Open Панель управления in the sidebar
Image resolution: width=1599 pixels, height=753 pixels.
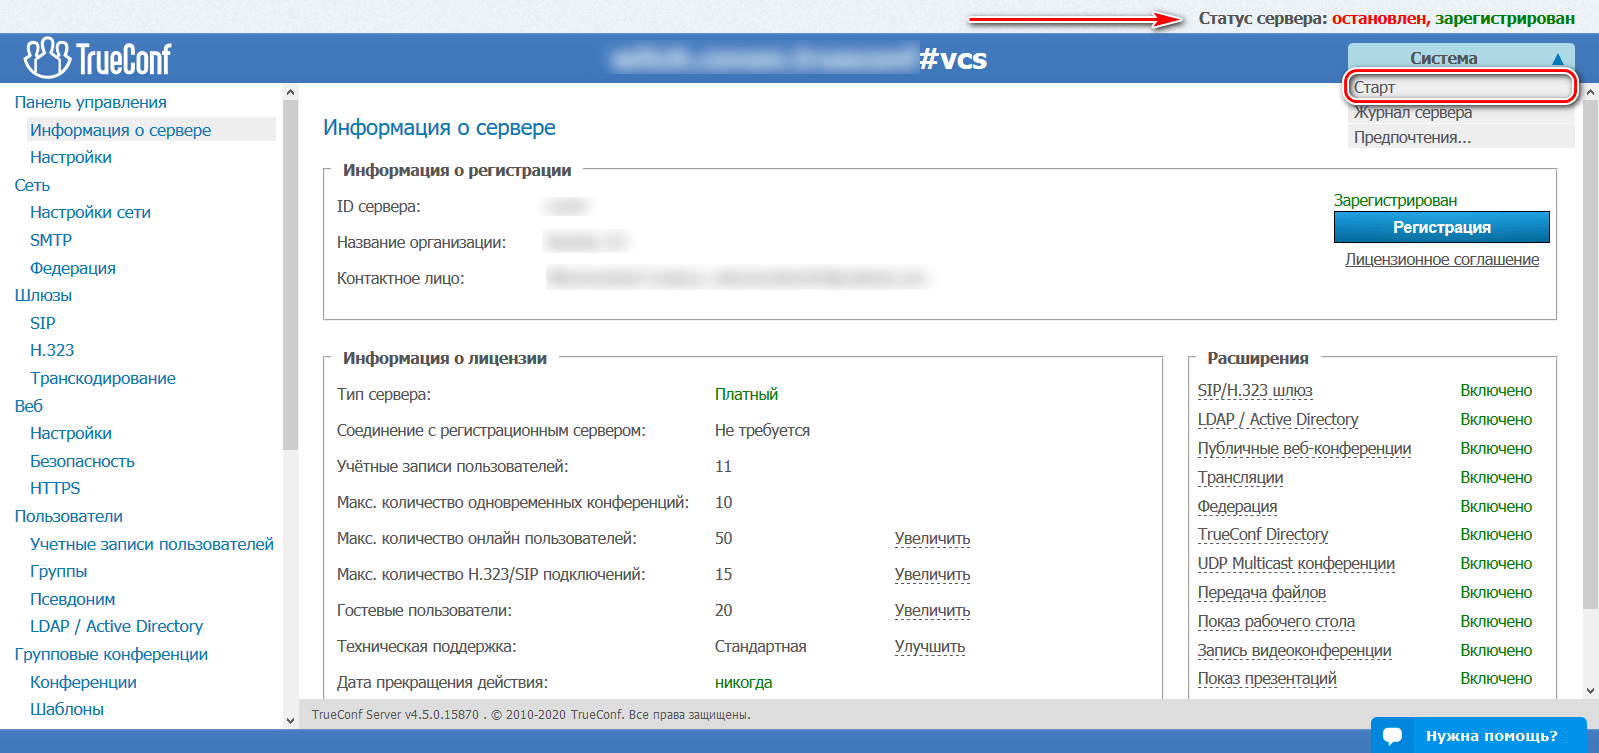[90, 102]
